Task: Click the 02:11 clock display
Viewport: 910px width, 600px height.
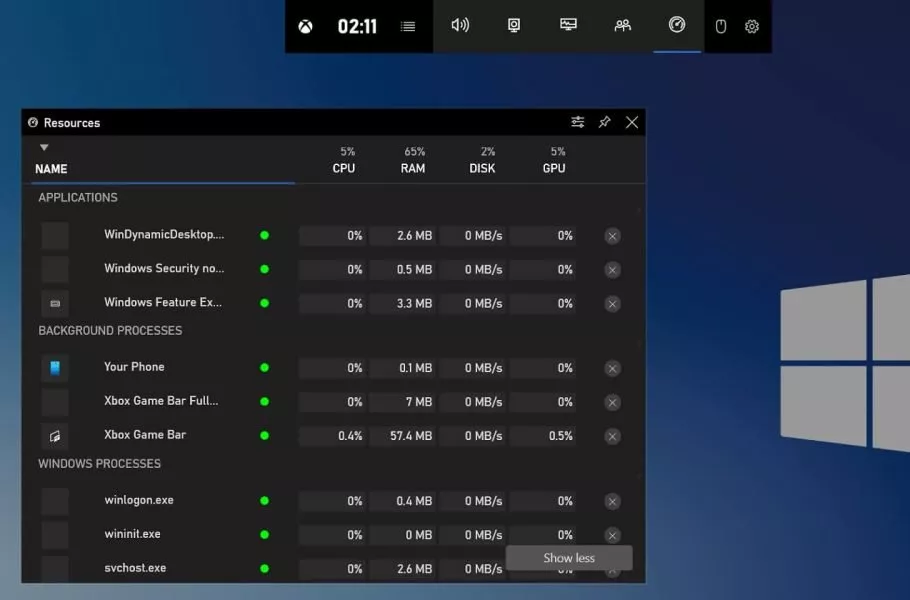Action: coord(357,27)
